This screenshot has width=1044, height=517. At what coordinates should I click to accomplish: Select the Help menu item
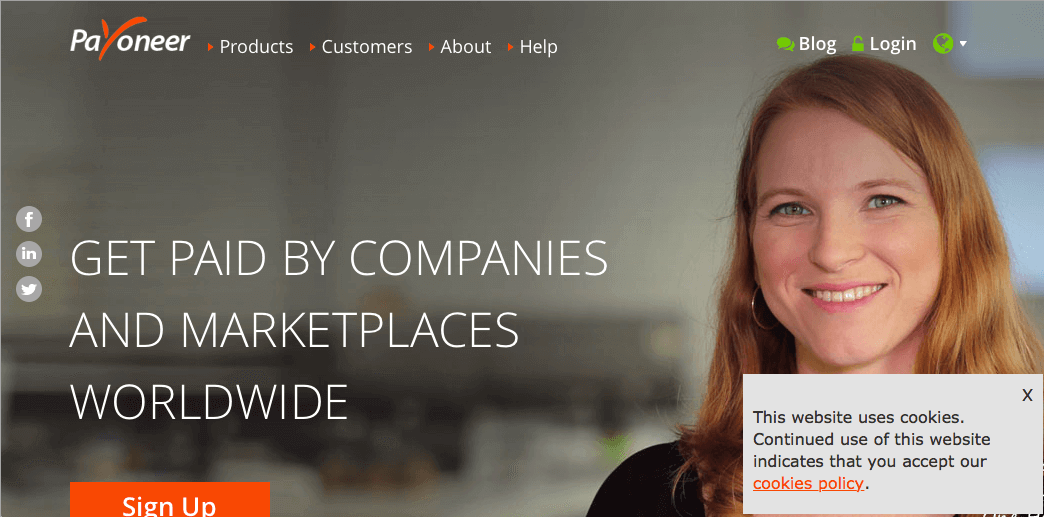[x=539, y=47]
